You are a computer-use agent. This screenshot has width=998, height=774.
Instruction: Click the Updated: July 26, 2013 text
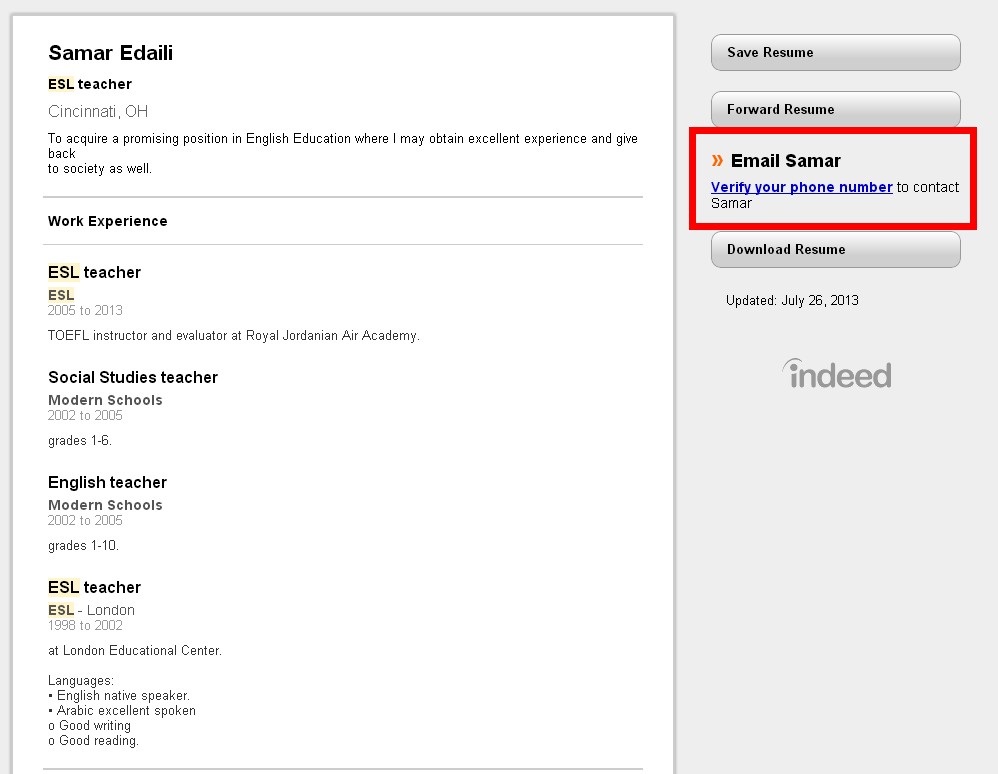click(792, 300)
